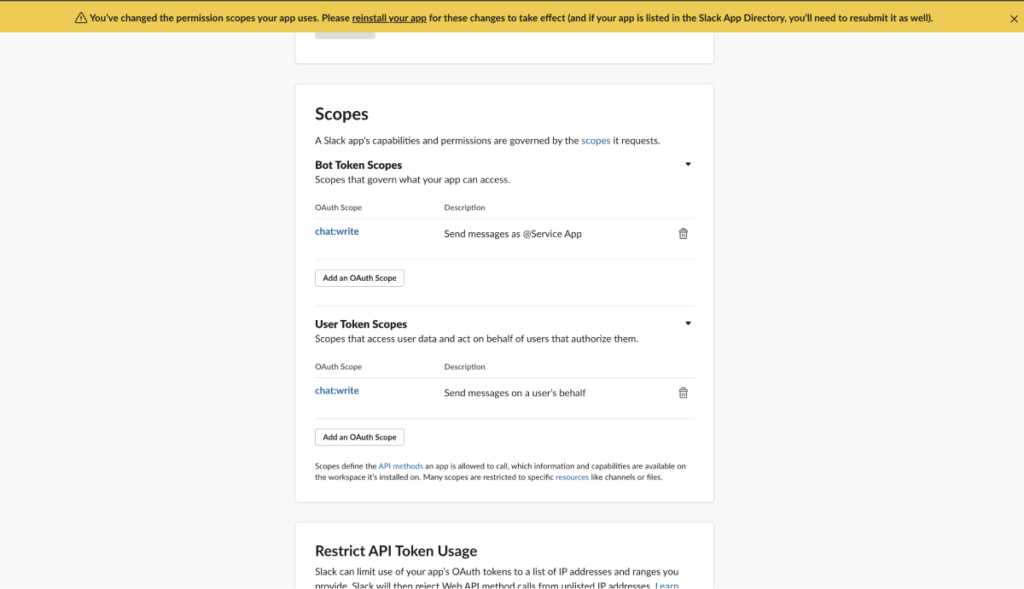
Task: Collapse the User Token Scopes section
Action: coord(687,323)
